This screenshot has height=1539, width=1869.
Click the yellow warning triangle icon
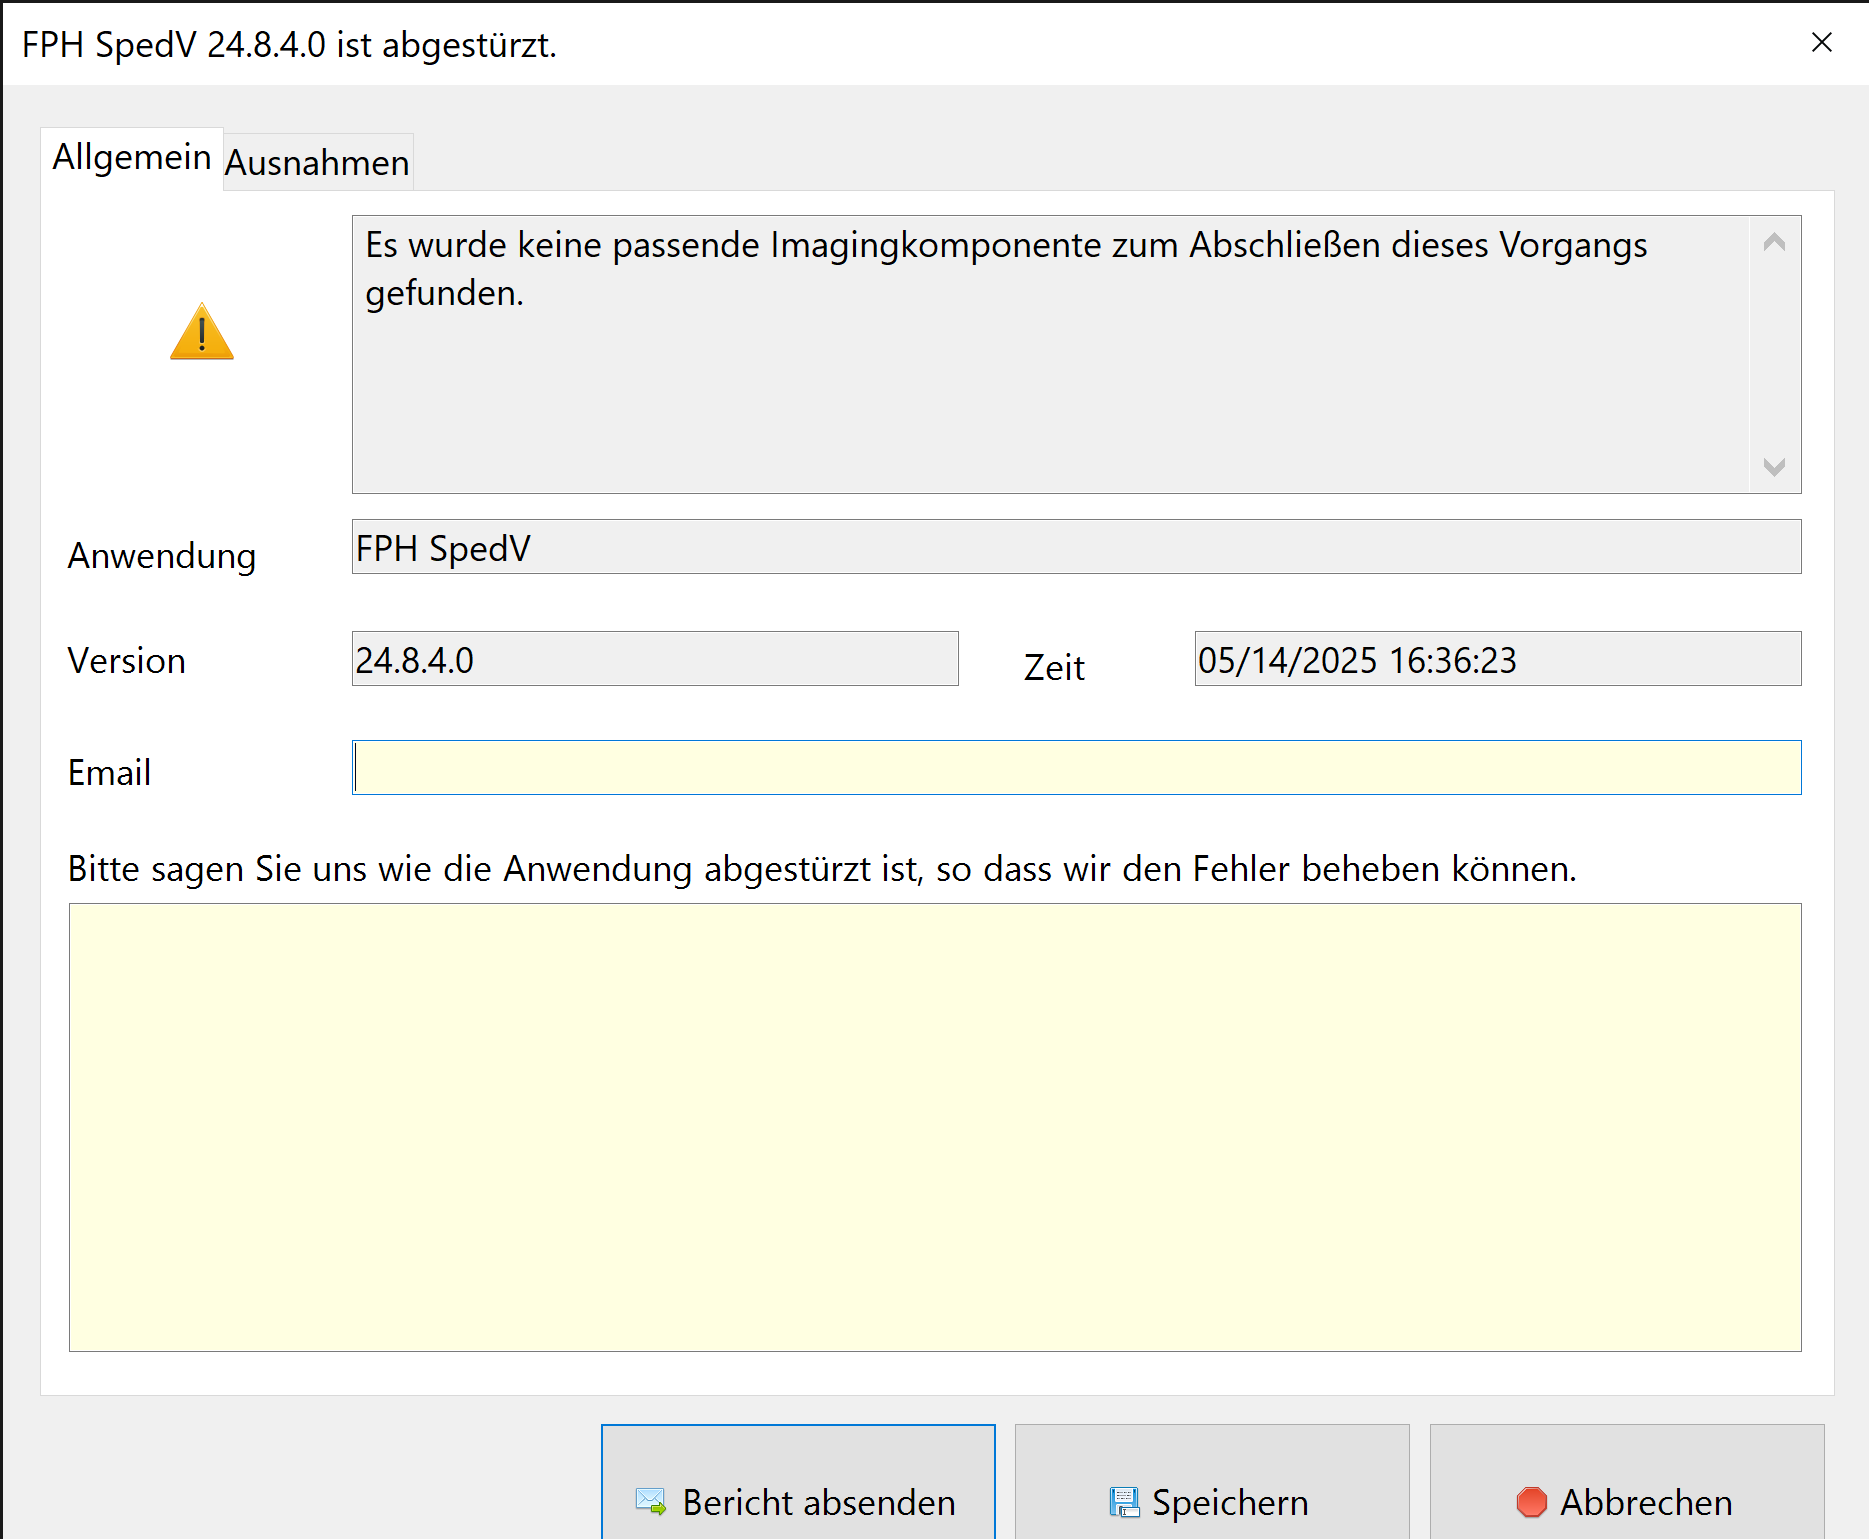(x=202, y=331)
